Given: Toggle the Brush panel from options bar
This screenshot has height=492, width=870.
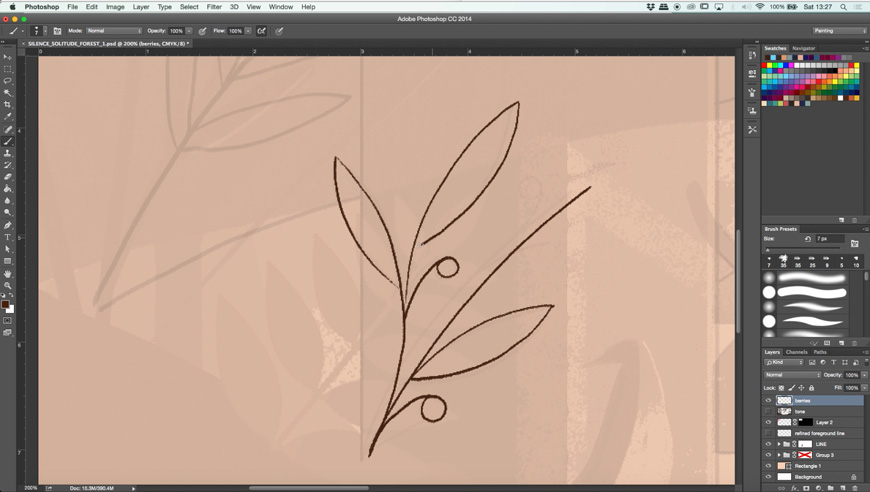Looking at the screenshot, I should pyautogui.click(x=57, y=31).
